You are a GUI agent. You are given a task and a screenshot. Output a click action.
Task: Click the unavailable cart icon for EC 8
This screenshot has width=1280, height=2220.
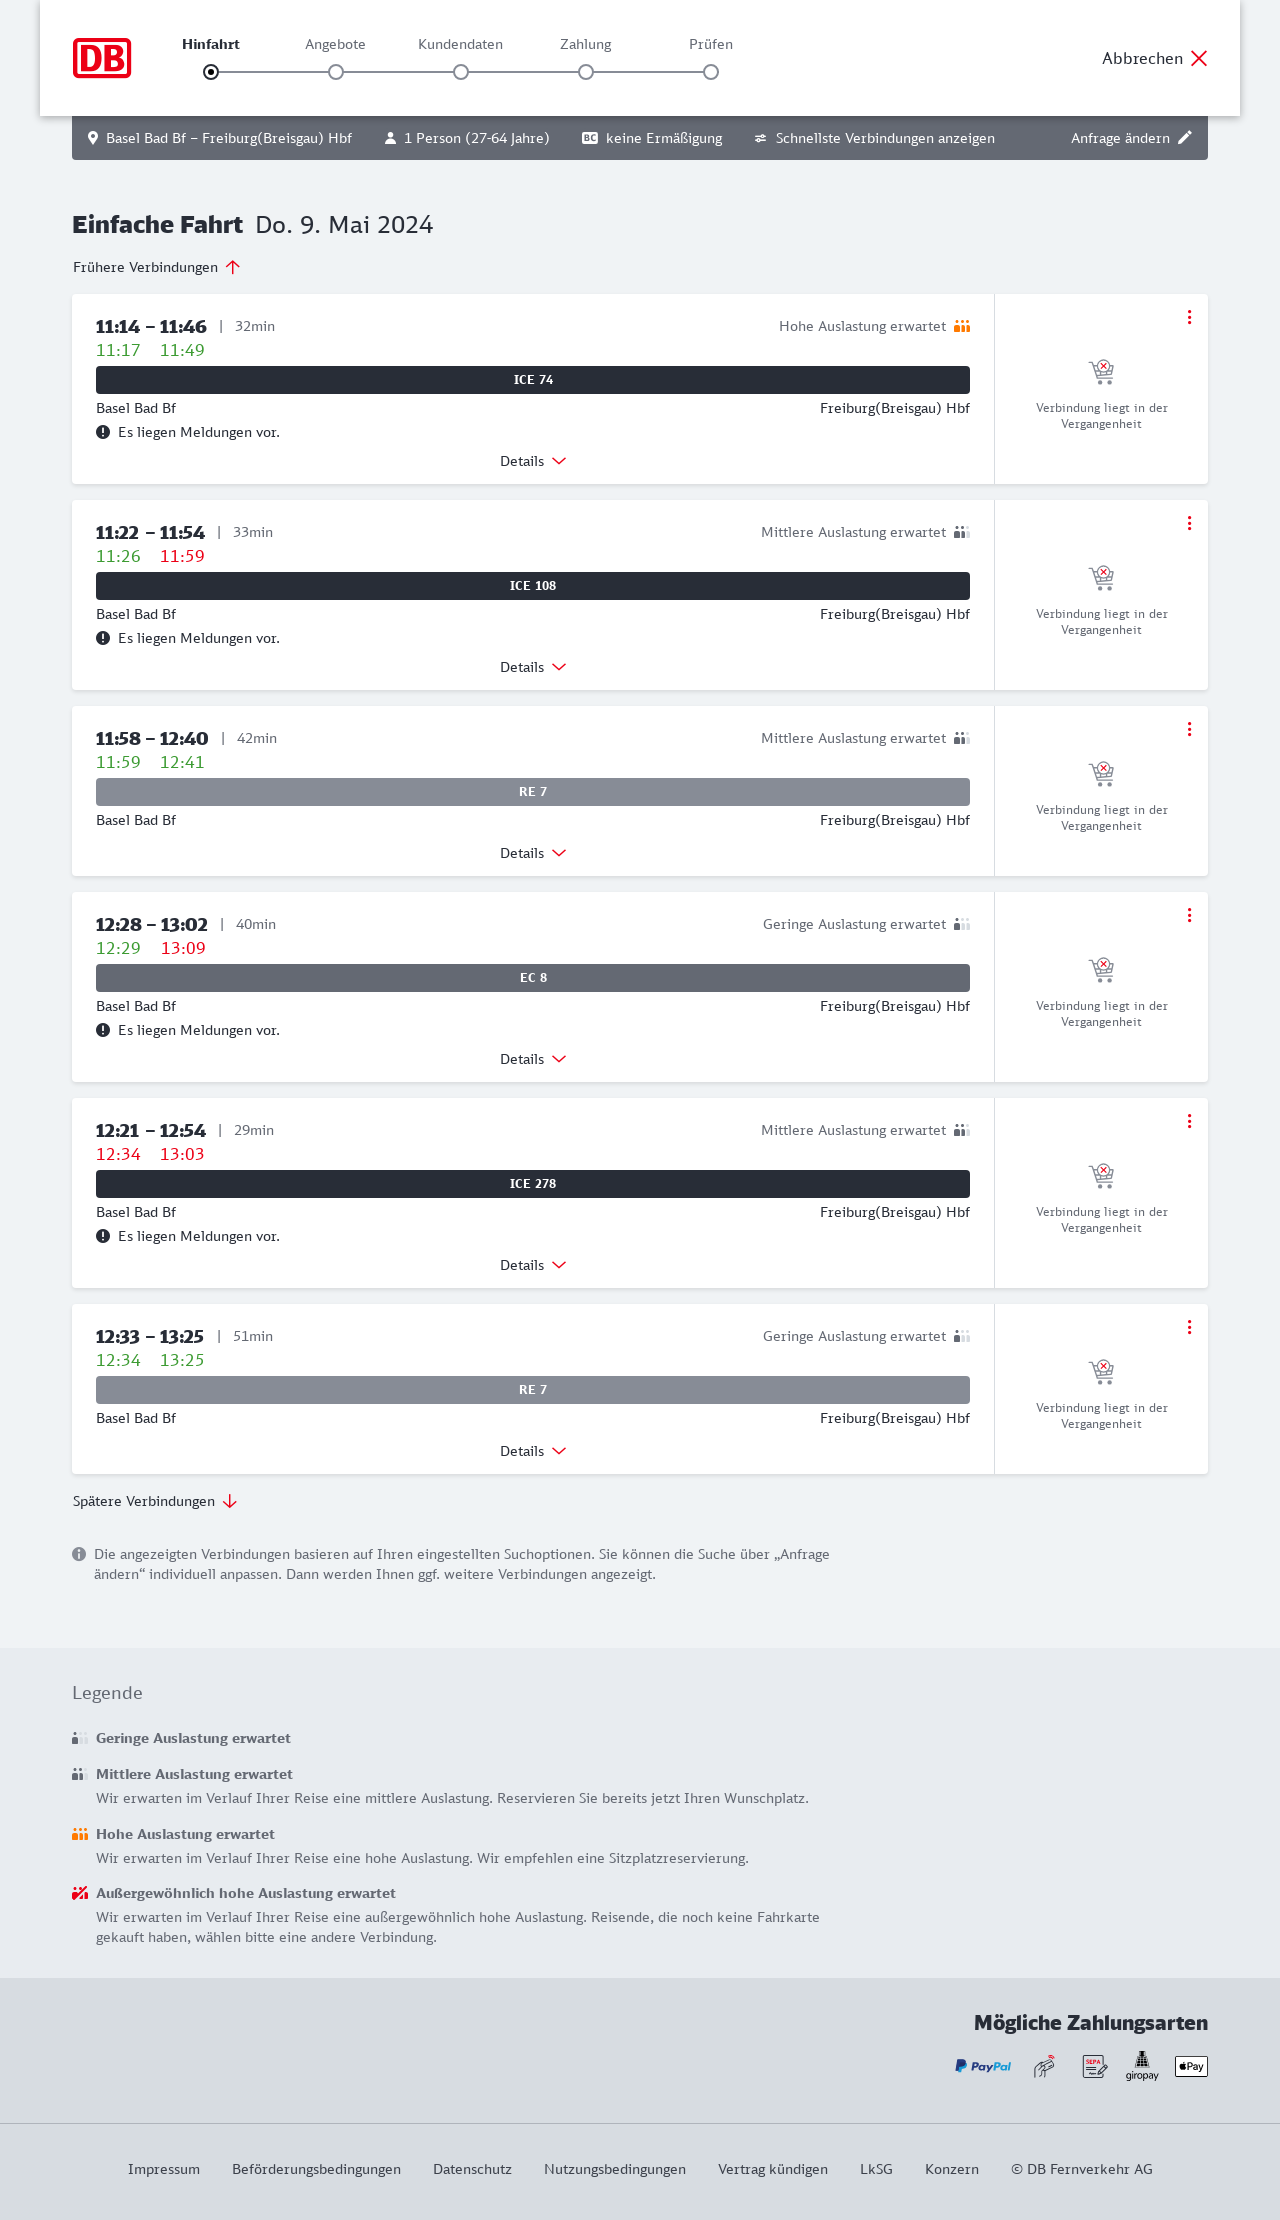[x=1101, y=969]
